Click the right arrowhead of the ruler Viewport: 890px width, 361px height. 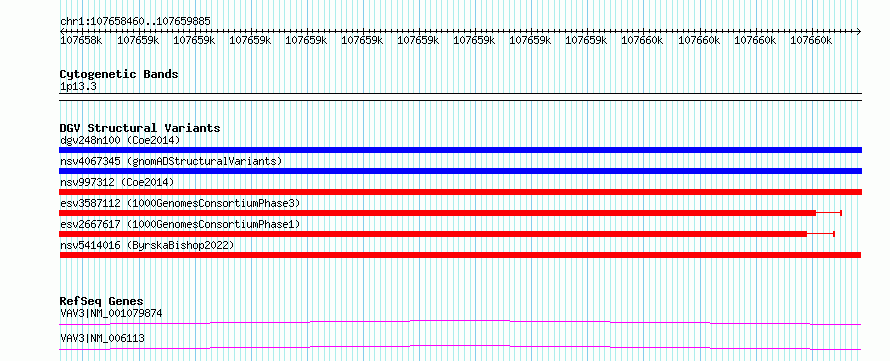click(859, 31)
